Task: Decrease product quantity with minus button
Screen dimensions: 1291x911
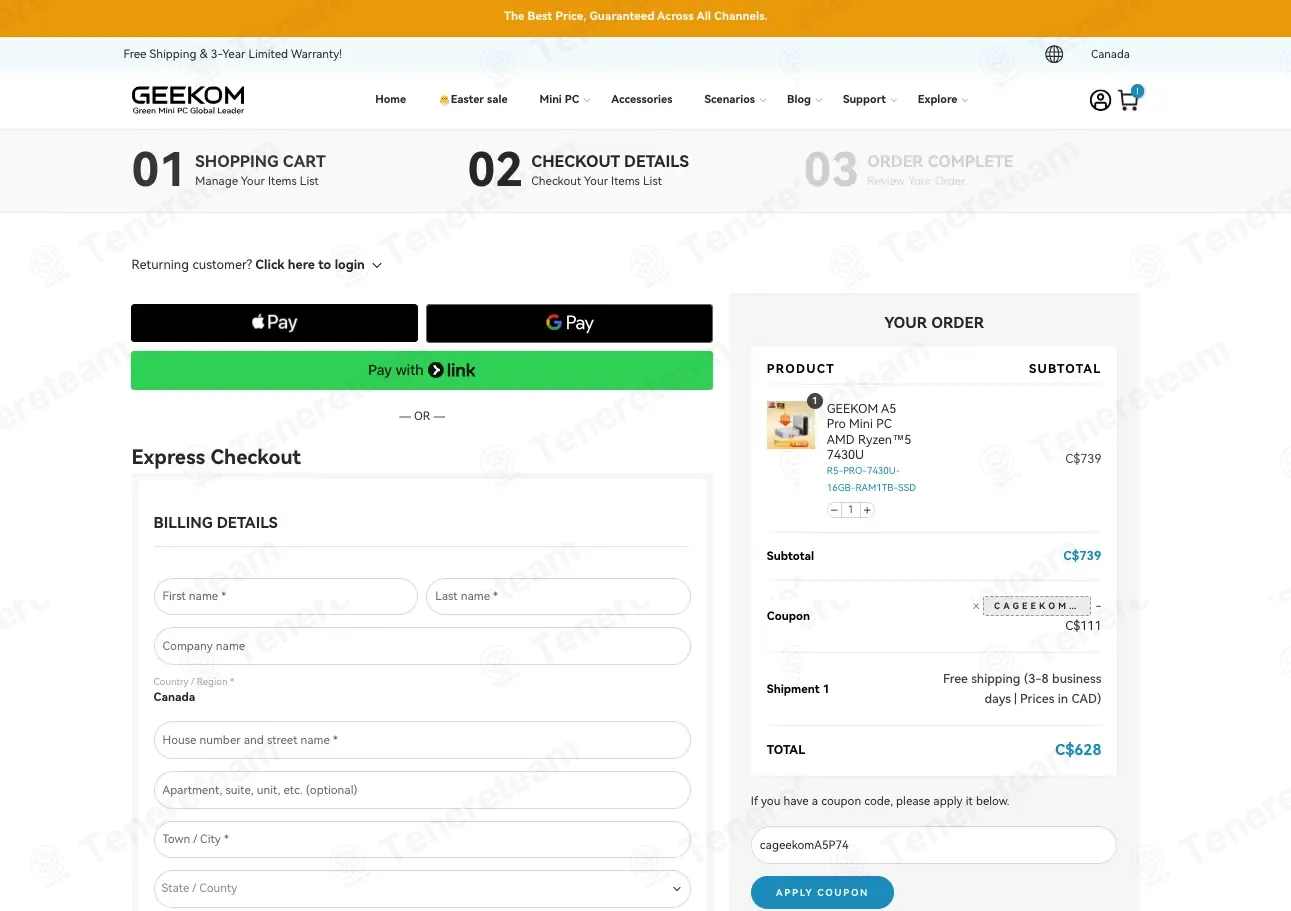Action: 835,510
